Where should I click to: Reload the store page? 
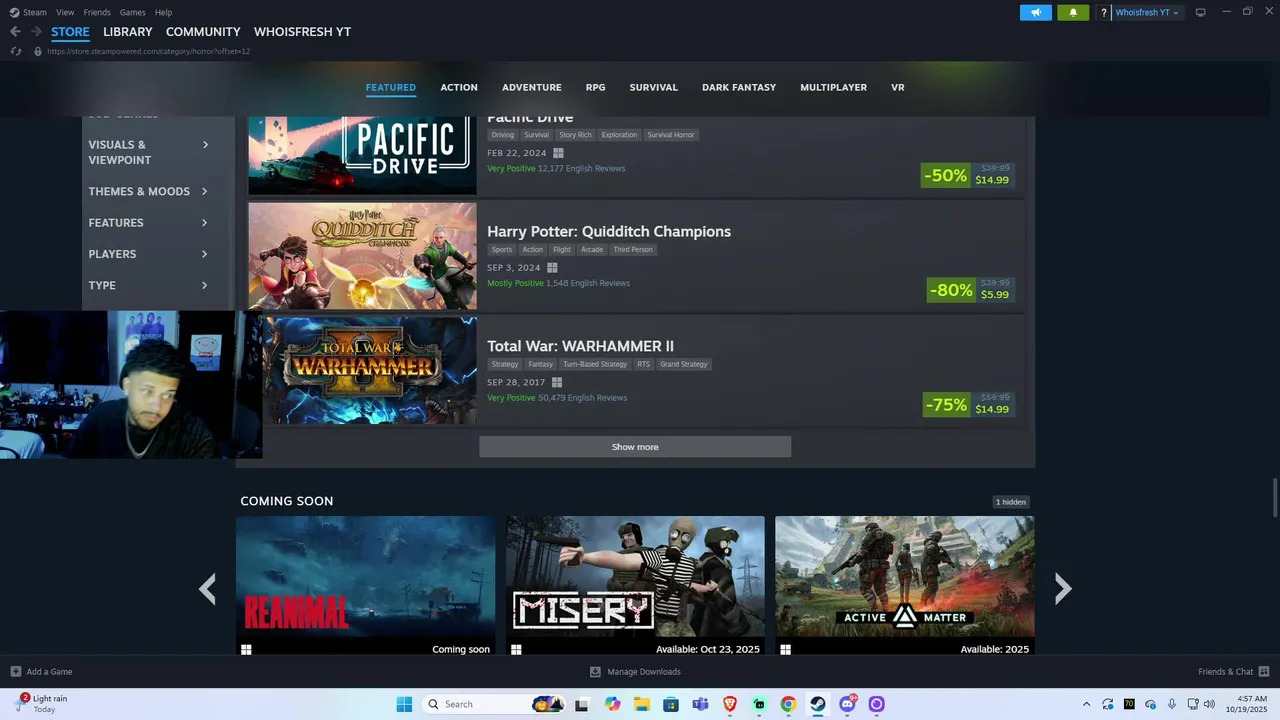[16, 51]
